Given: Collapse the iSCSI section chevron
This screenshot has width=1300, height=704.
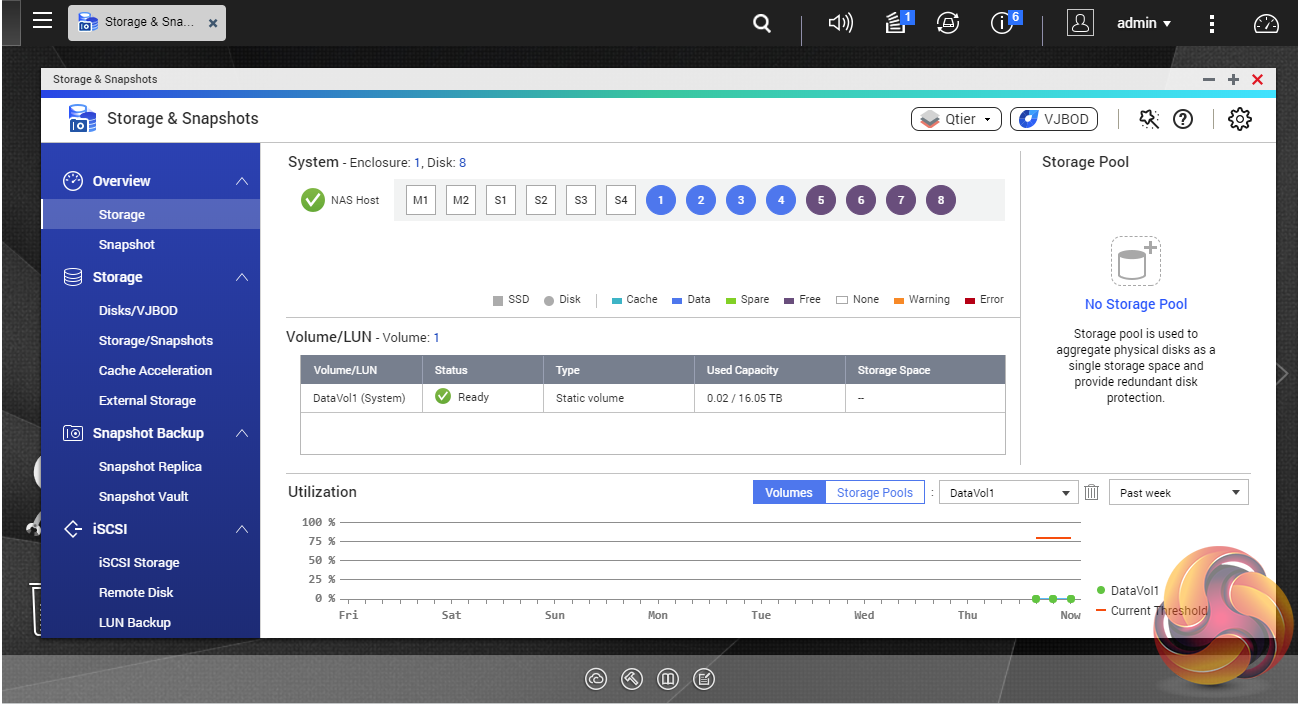Looking at the screenshot, I should 242,529.
